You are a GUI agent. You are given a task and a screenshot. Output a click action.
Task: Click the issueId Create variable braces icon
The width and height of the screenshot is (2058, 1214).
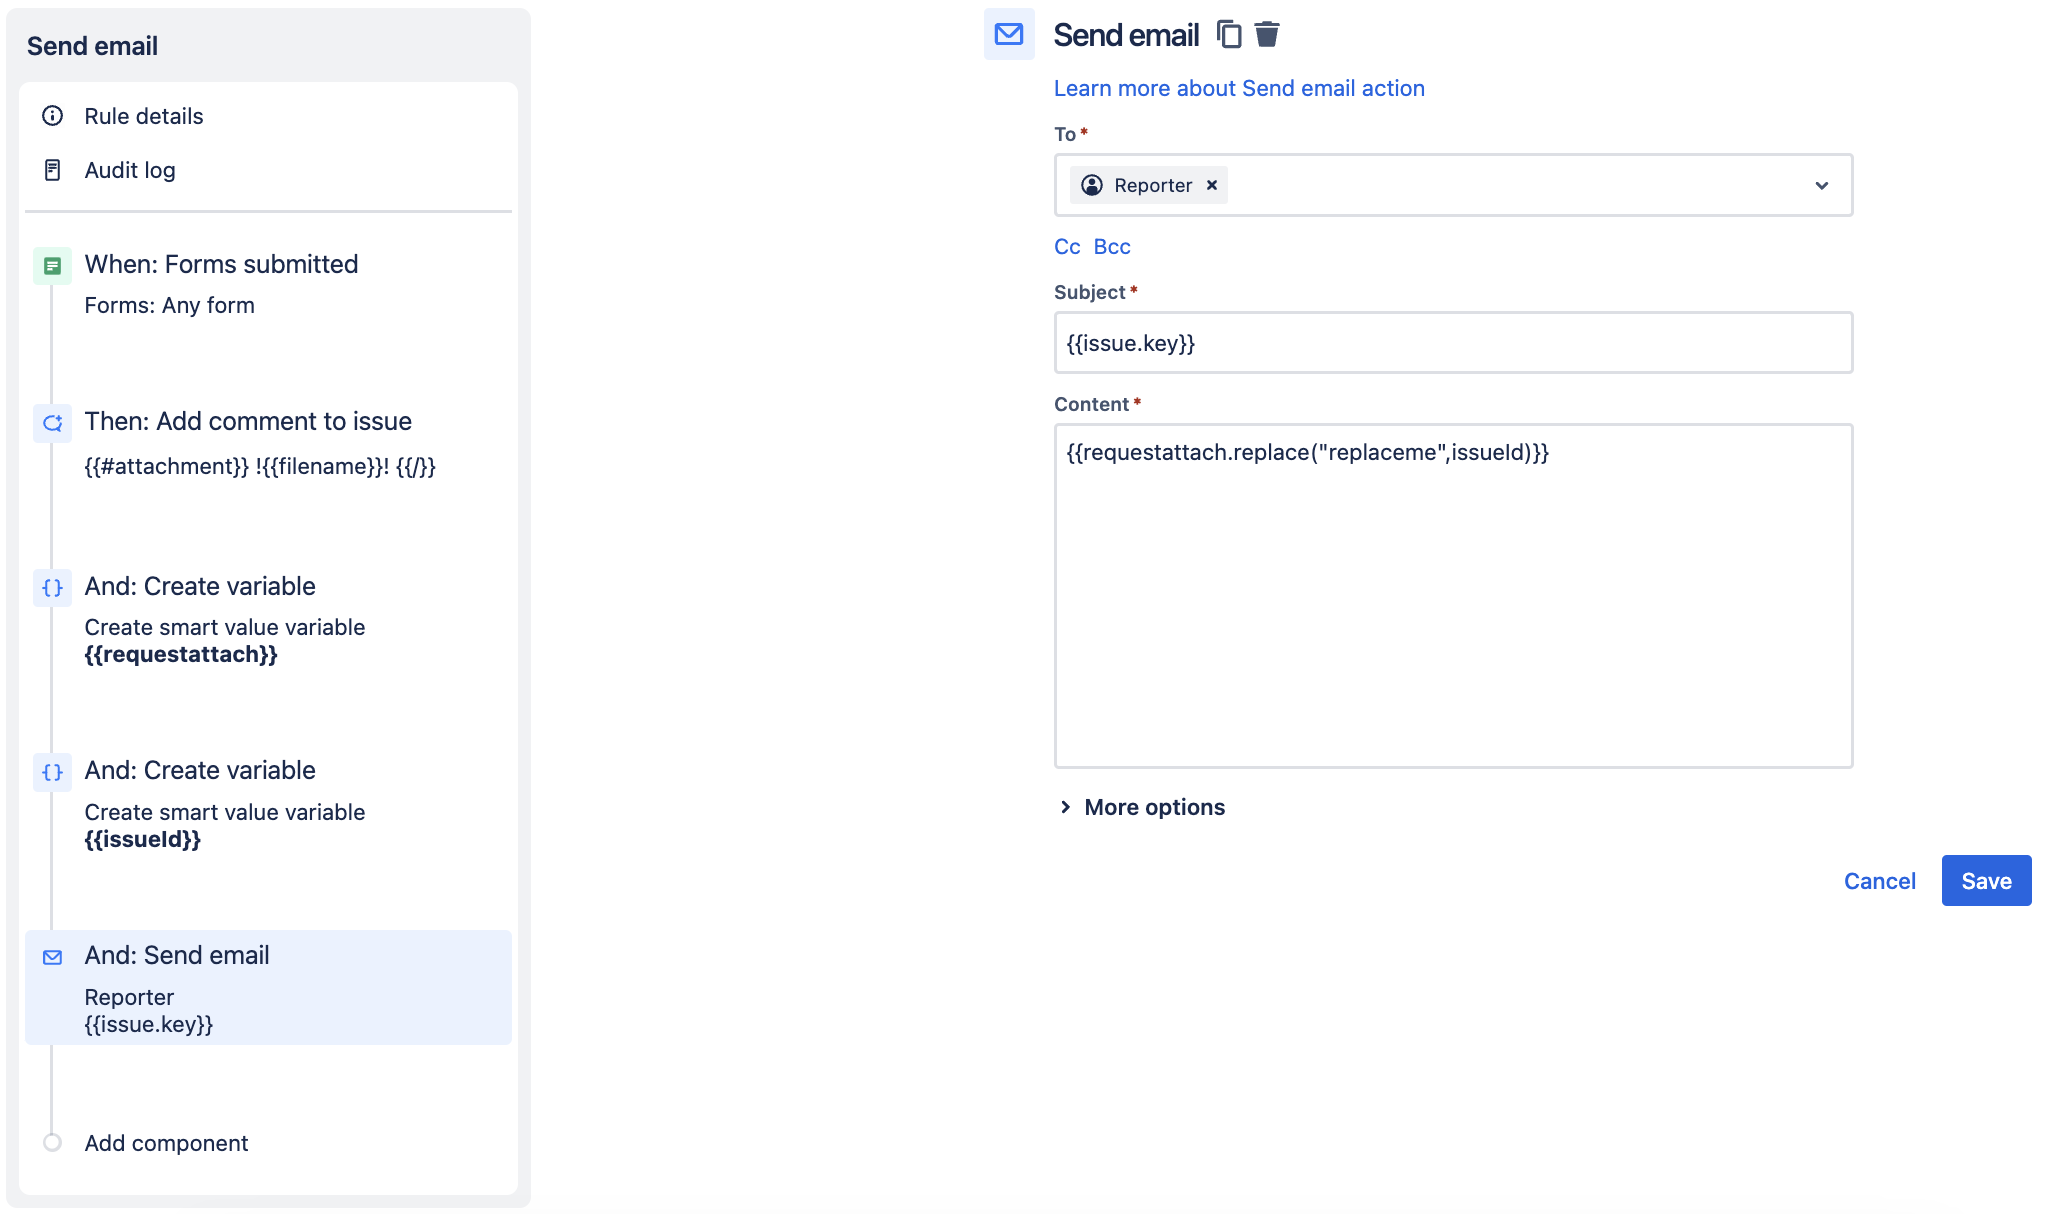(x=53, y=772)
